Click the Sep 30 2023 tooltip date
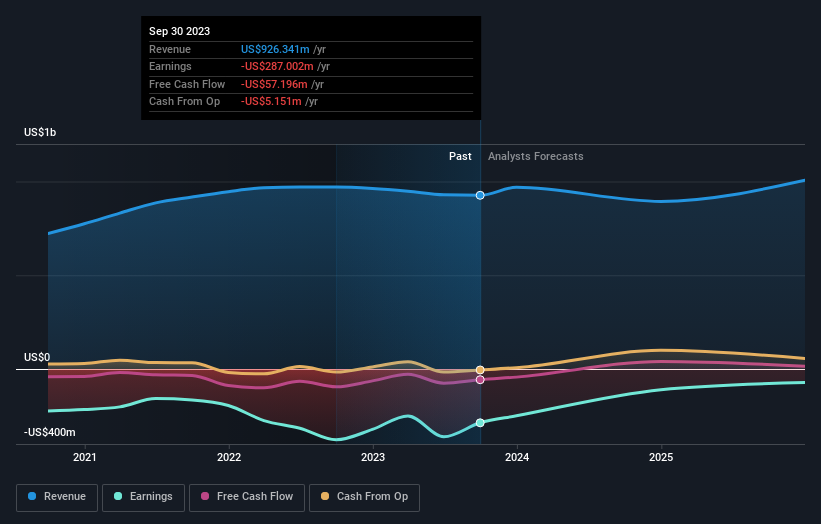821x524 pixels. (x=180, y=31)
